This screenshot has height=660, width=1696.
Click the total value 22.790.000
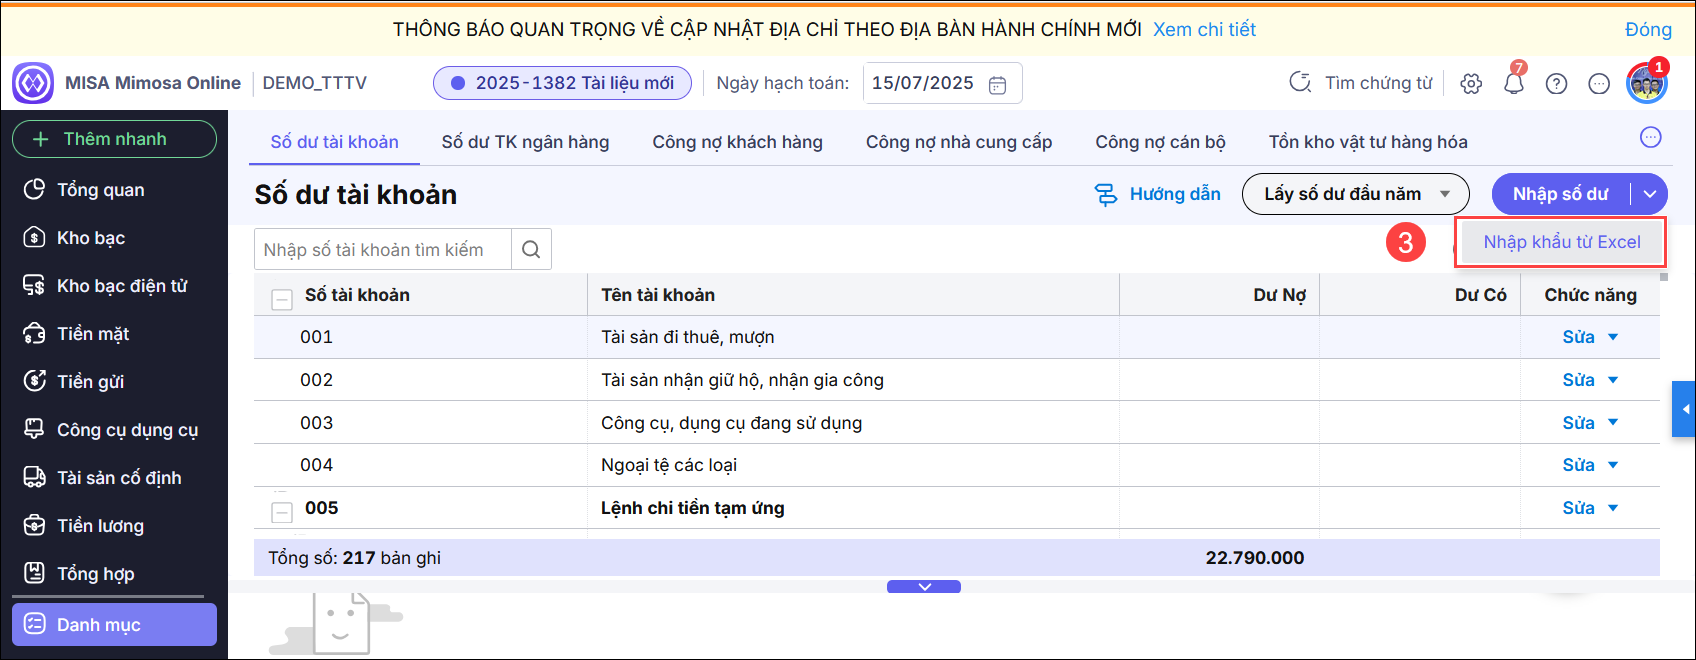click(x=1254, y=558)
